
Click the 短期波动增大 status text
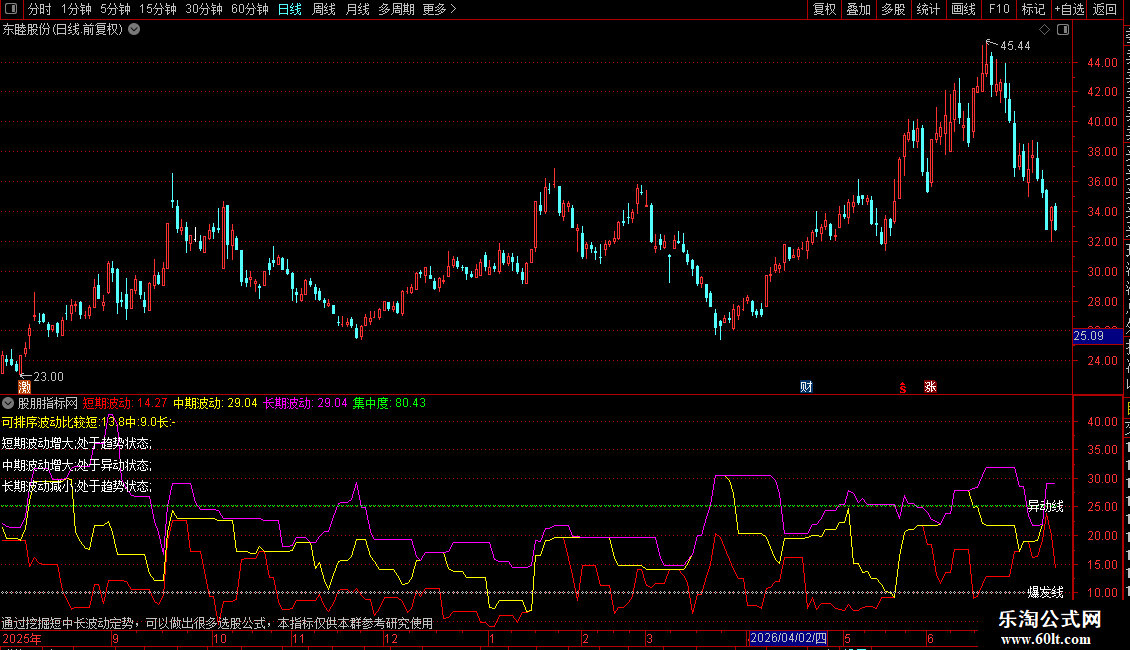pyautogui.click(x=77, y=444)
